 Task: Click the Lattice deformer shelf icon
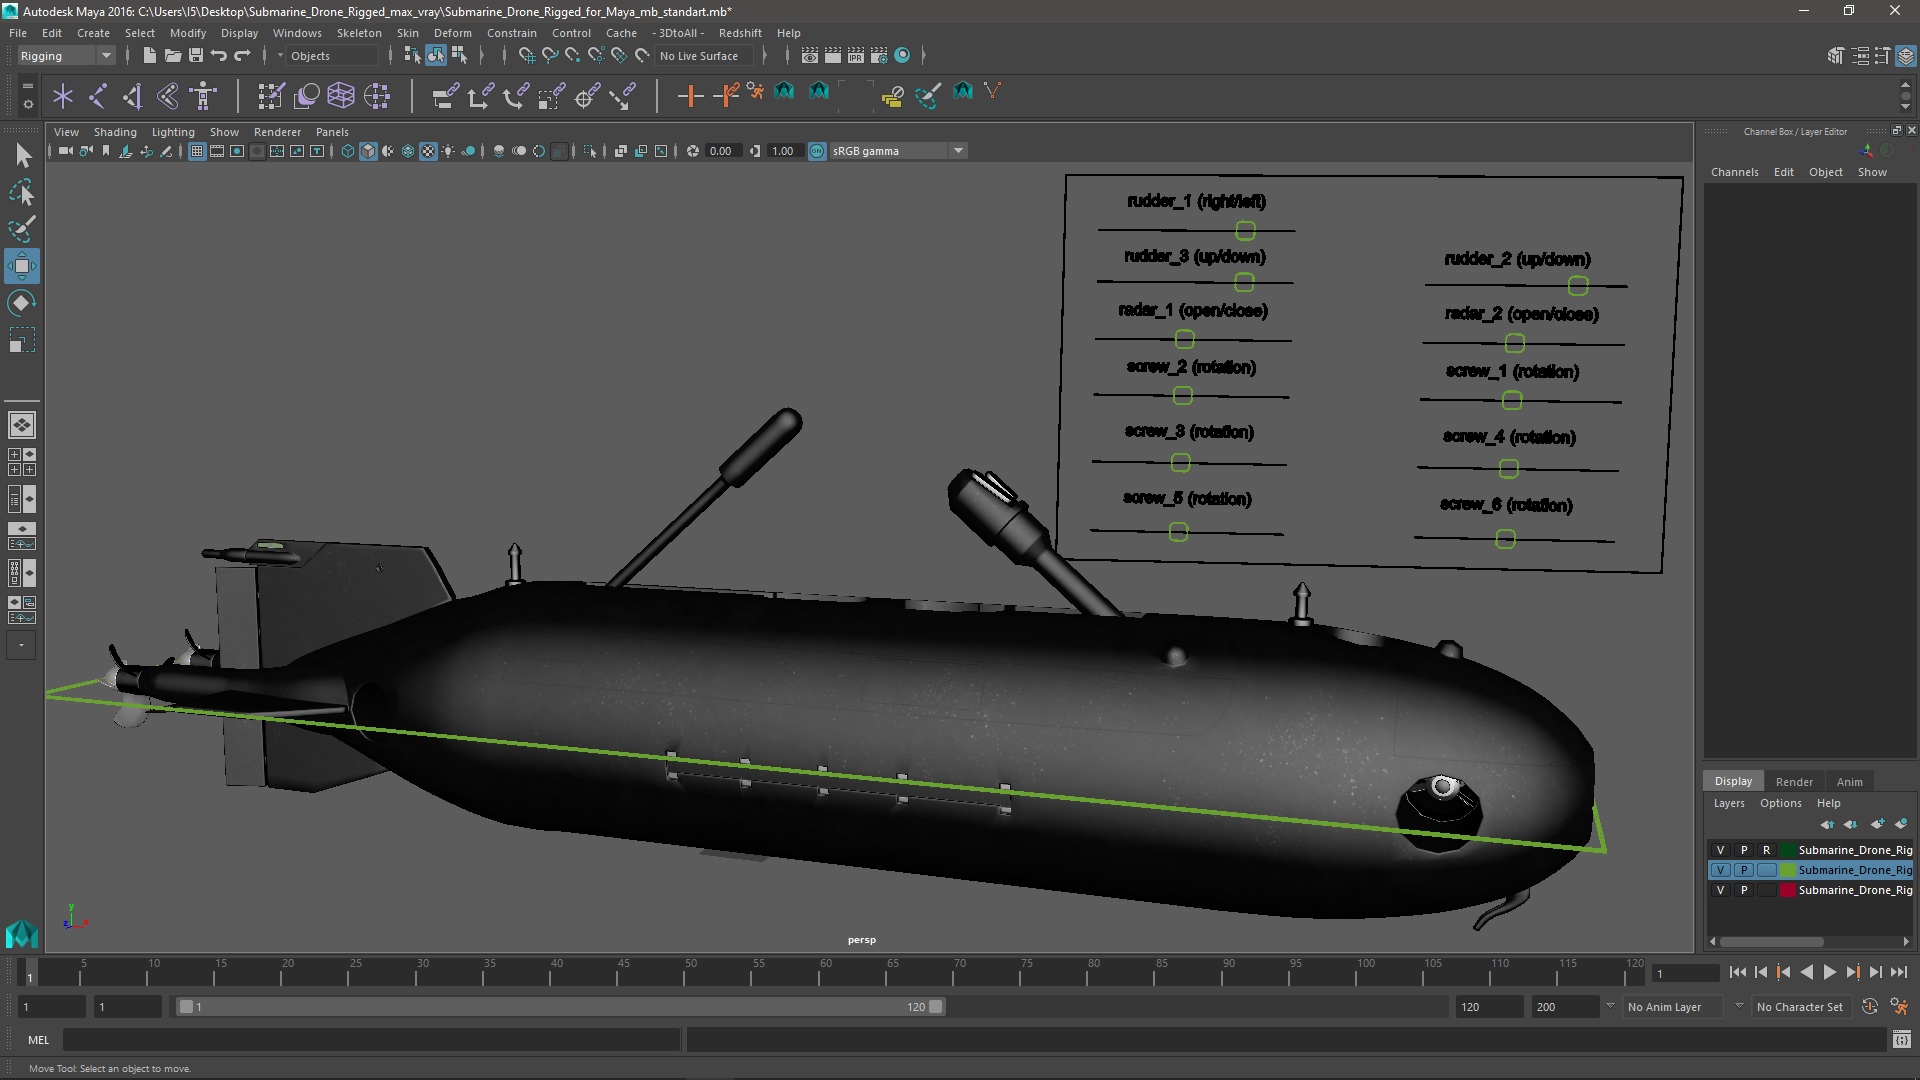tap(341, 96)
